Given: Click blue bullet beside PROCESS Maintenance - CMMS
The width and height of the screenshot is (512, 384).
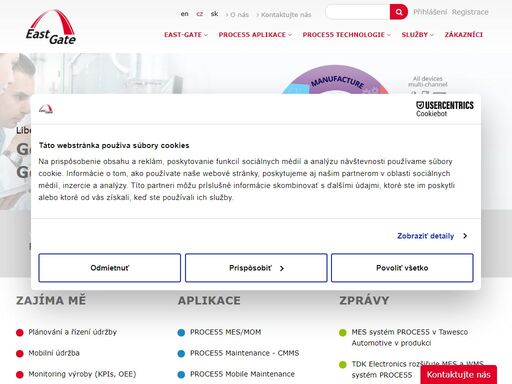Looking at the screenshot, I should click(x=181, y=354).
